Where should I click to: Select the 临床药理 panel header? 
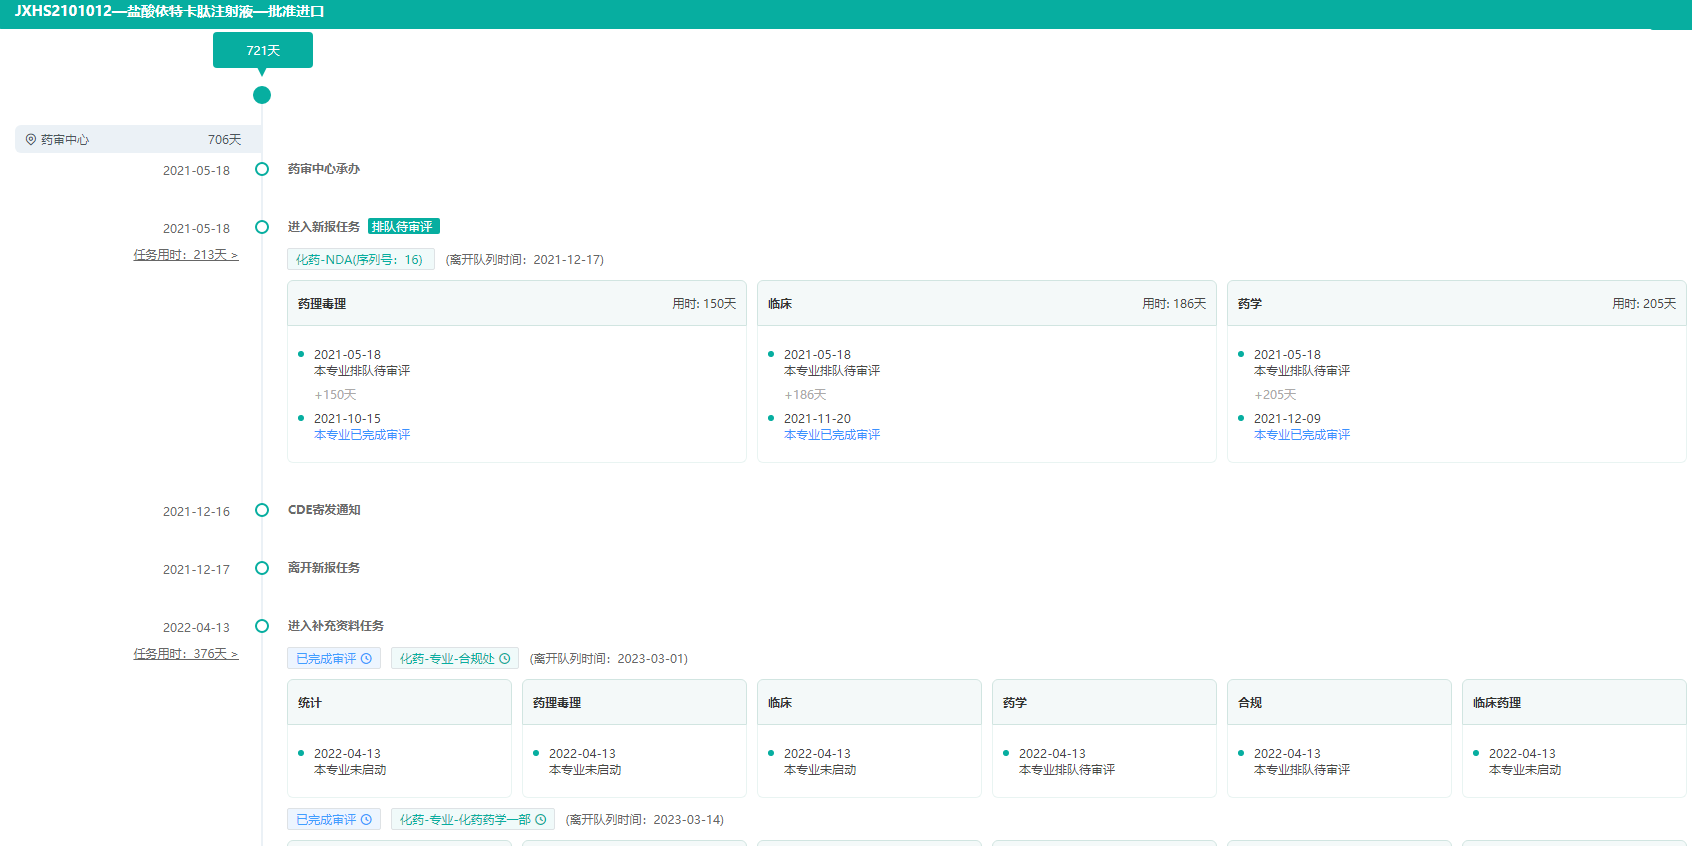pyautogui.click(x=1573, y=703)
